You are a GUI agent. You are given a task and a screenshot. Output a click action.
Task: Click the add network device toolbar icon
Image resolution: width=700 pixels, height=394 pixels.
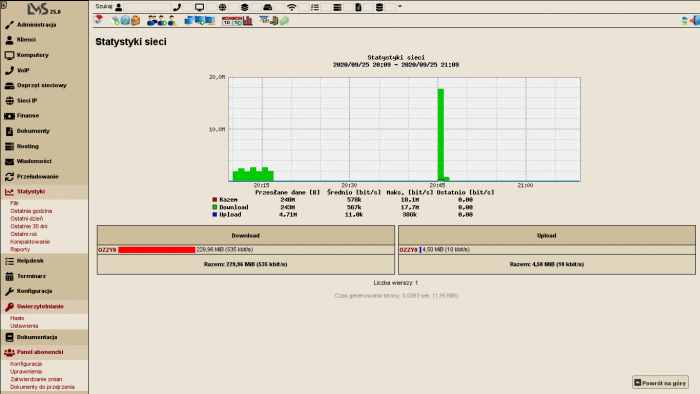[115, 21]
